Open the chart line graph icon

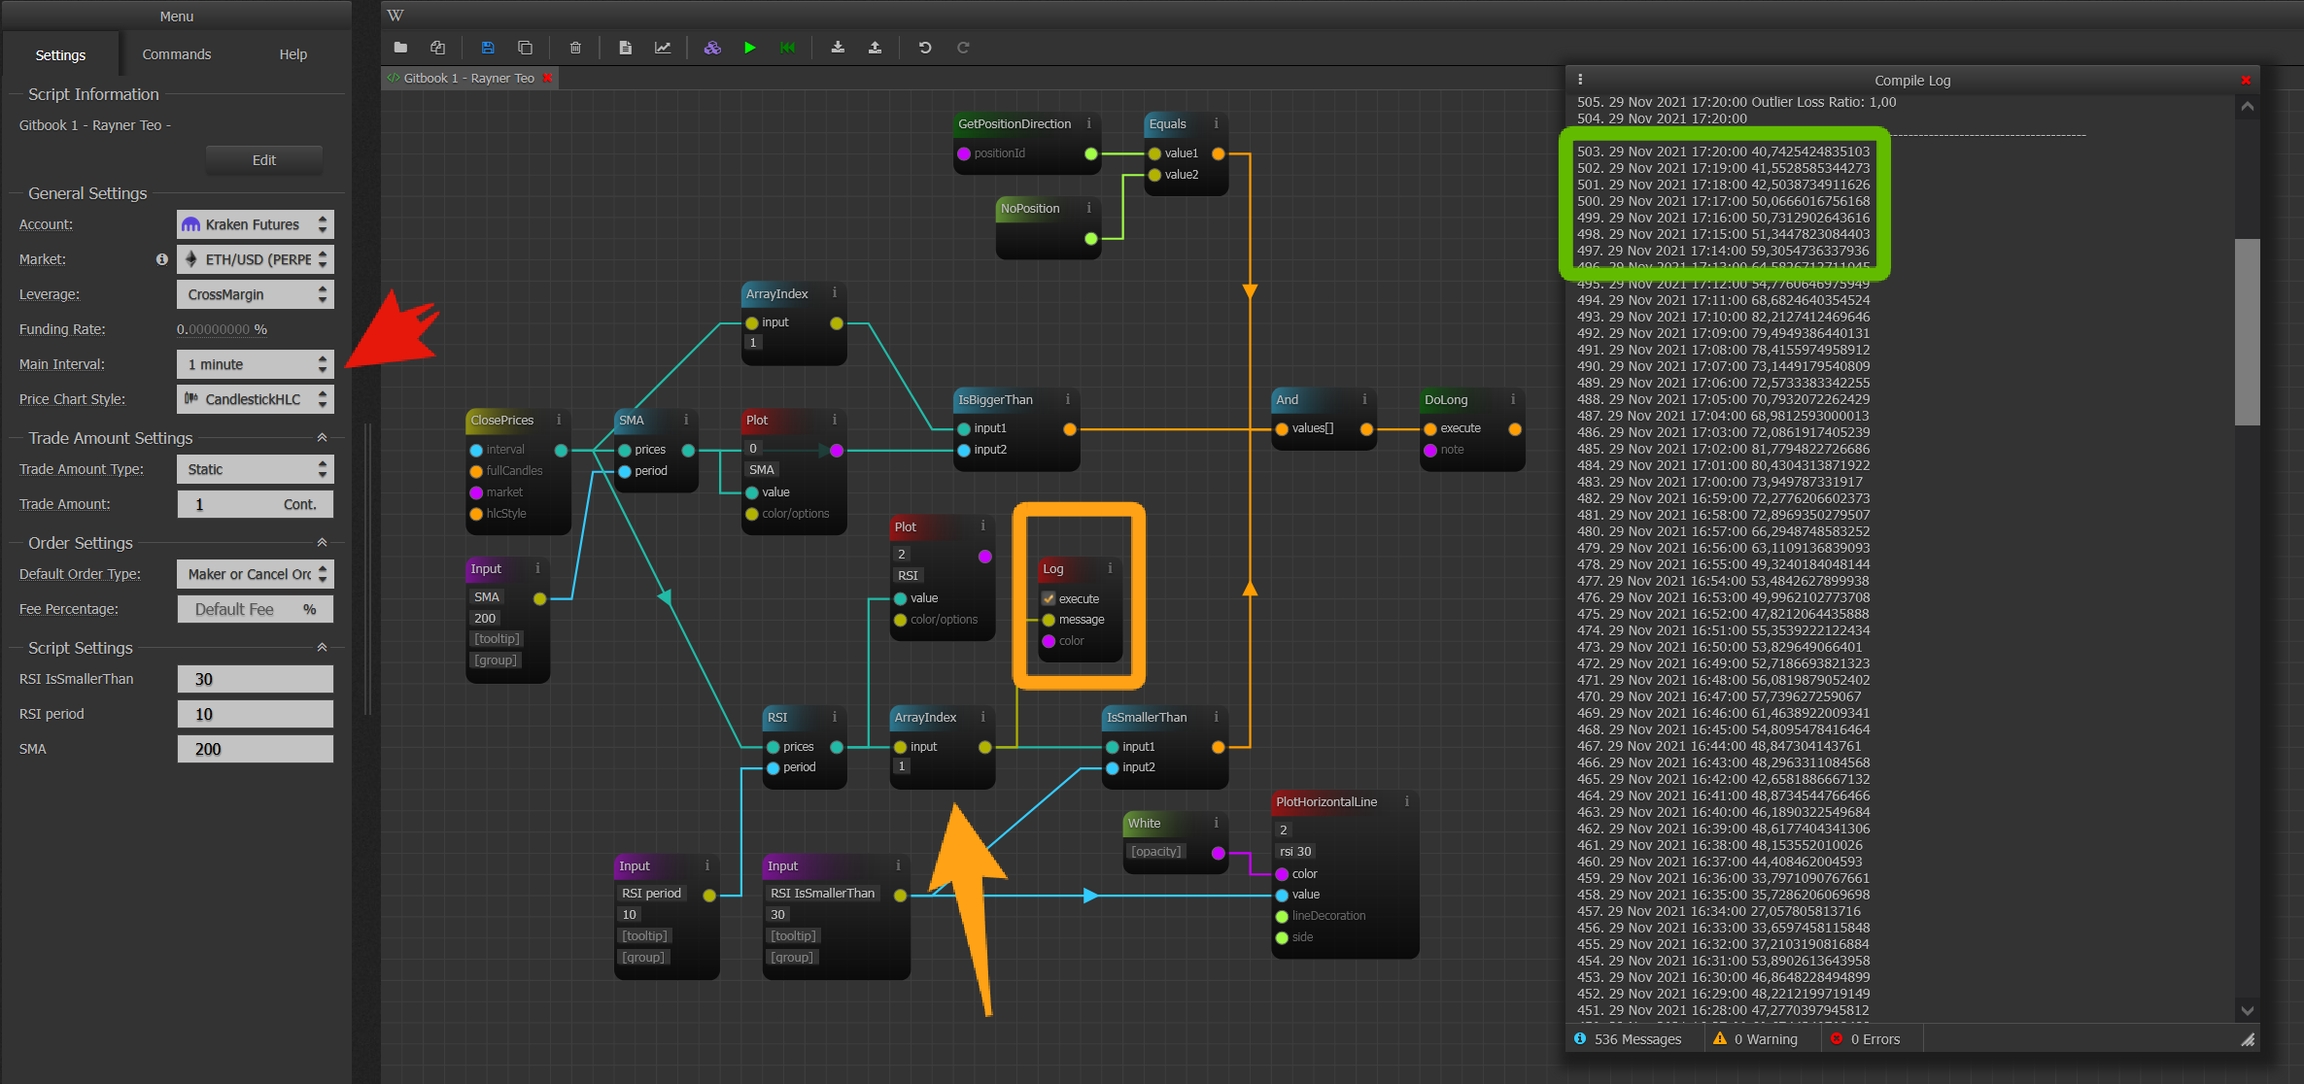(662, 47)
